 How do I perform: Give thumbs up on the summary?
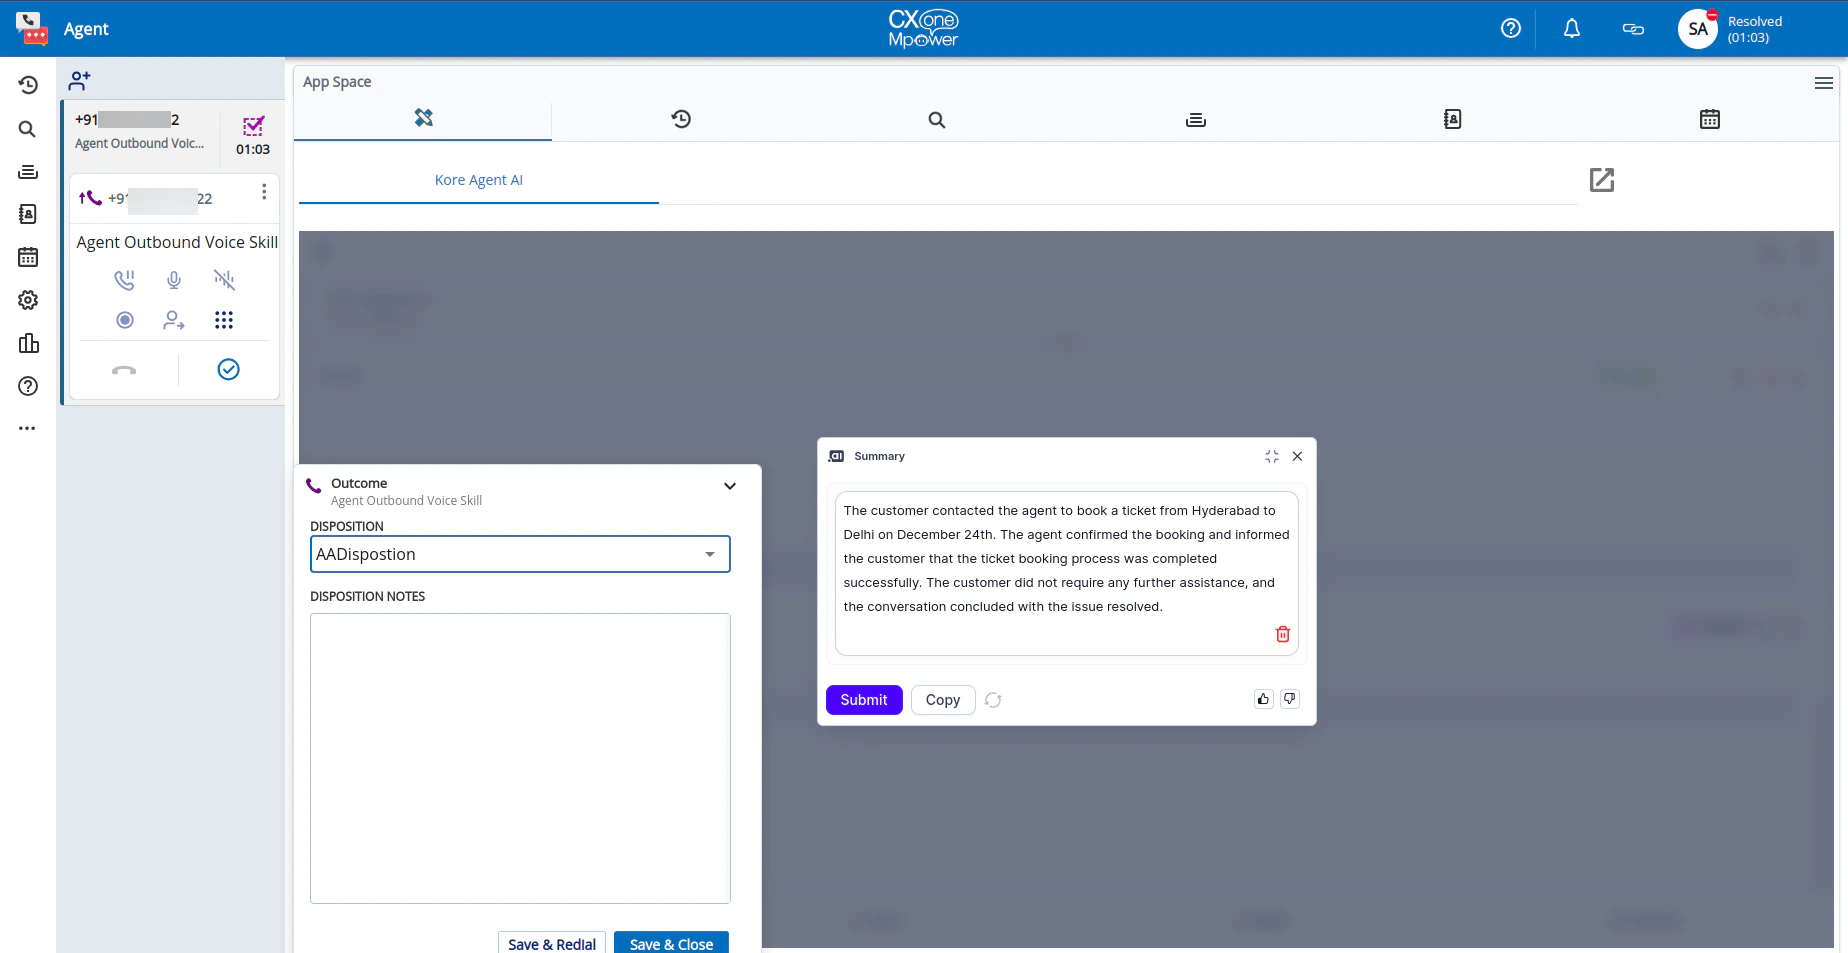pyautogui.click(x=1263, y=699)
